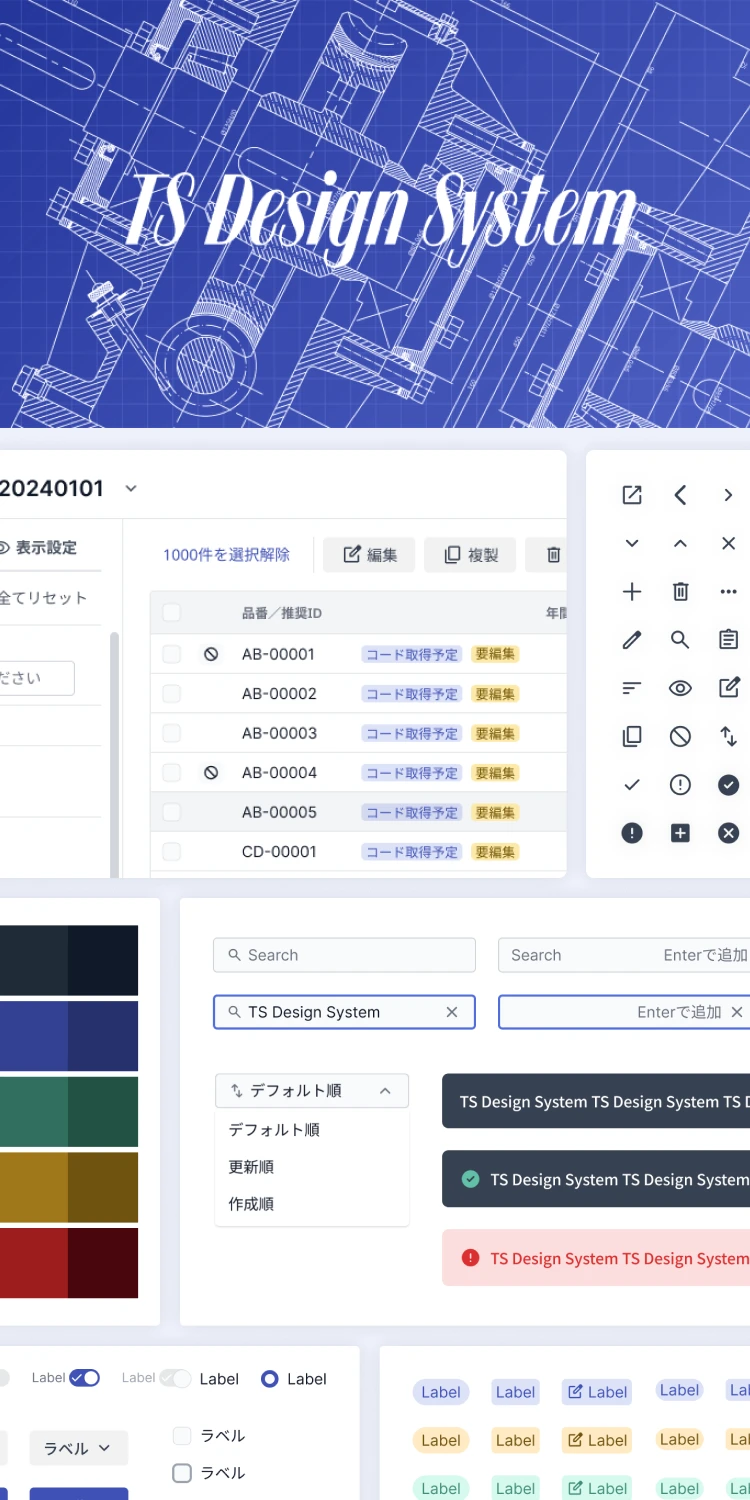Click the TS Design System search input

pos(344,1012)
